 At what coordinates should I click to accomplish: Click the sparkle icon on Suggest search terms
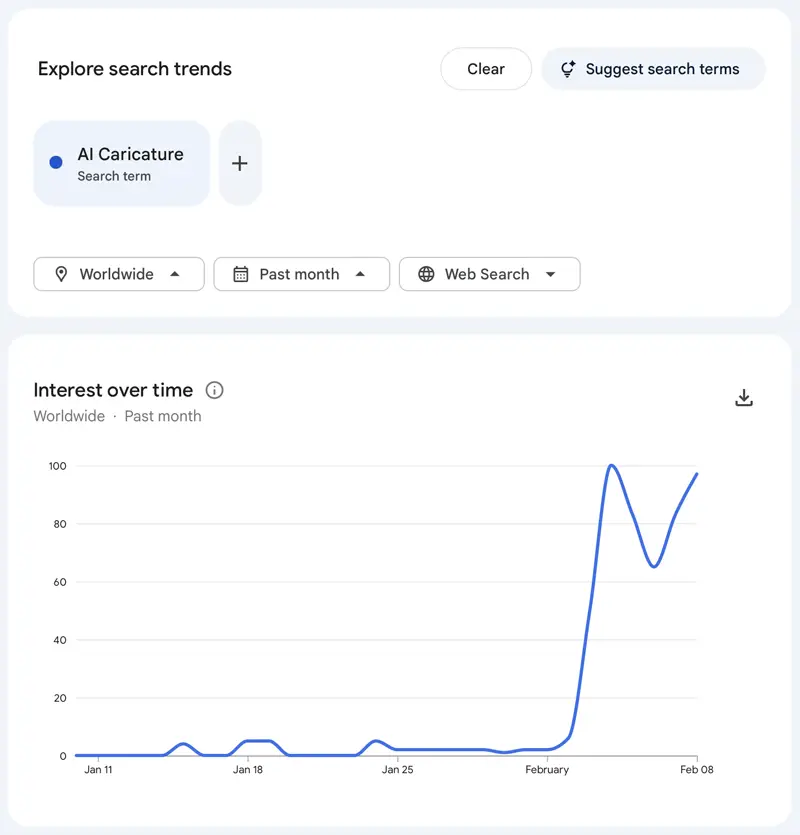[x=567, y=69]
